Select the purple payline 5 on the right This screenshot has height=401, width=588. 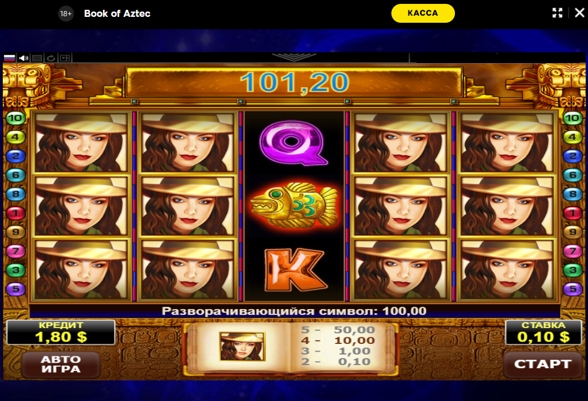pos(573,289)
